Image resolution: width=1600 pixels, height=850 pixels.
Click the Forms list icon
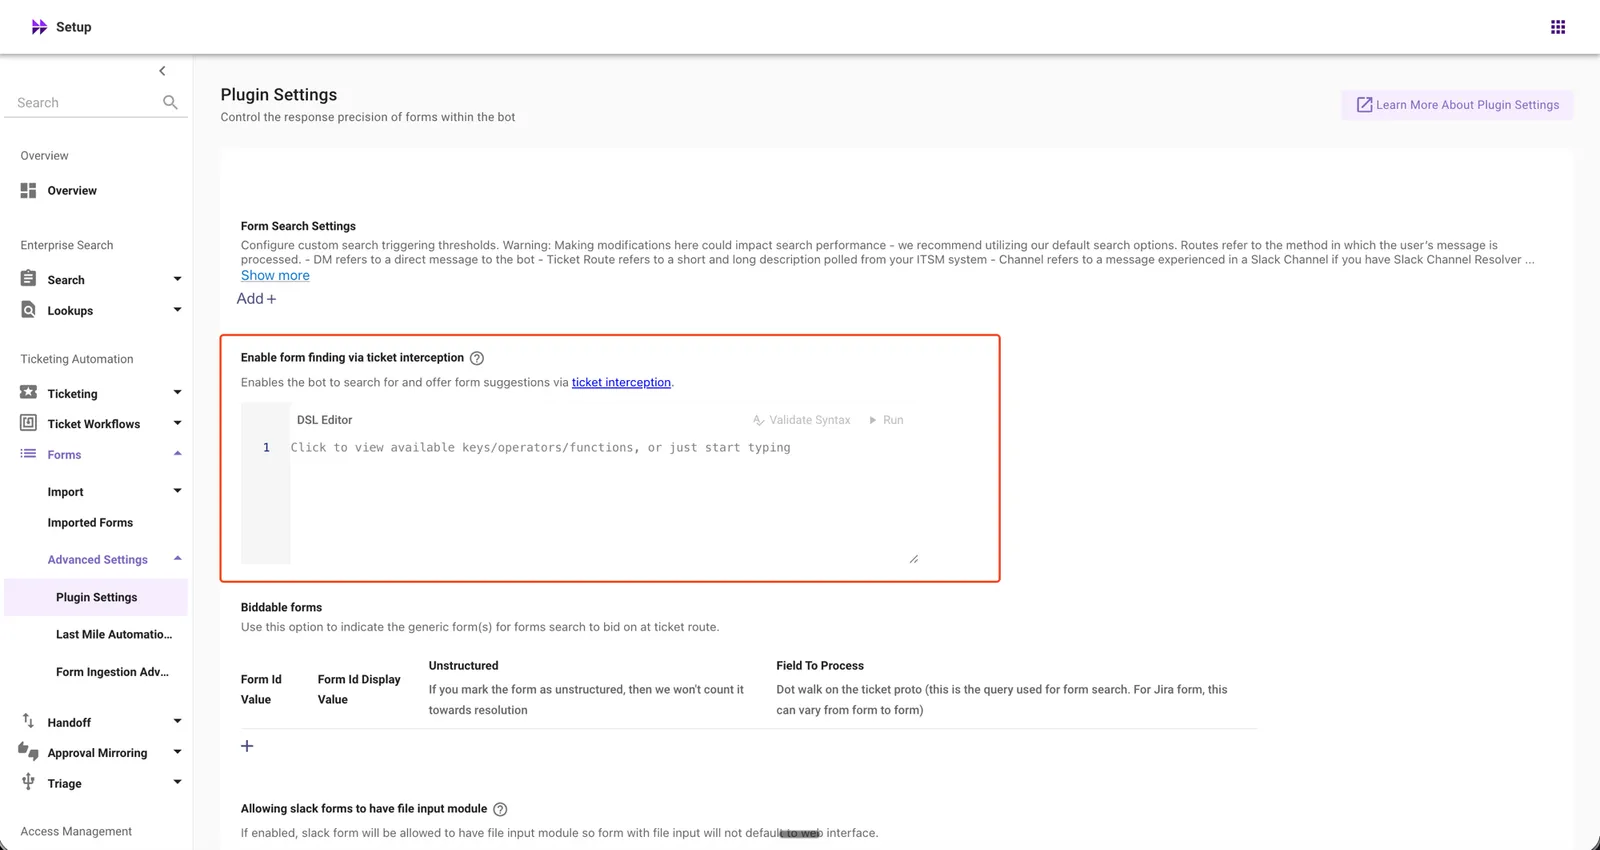tap(28, 454)
